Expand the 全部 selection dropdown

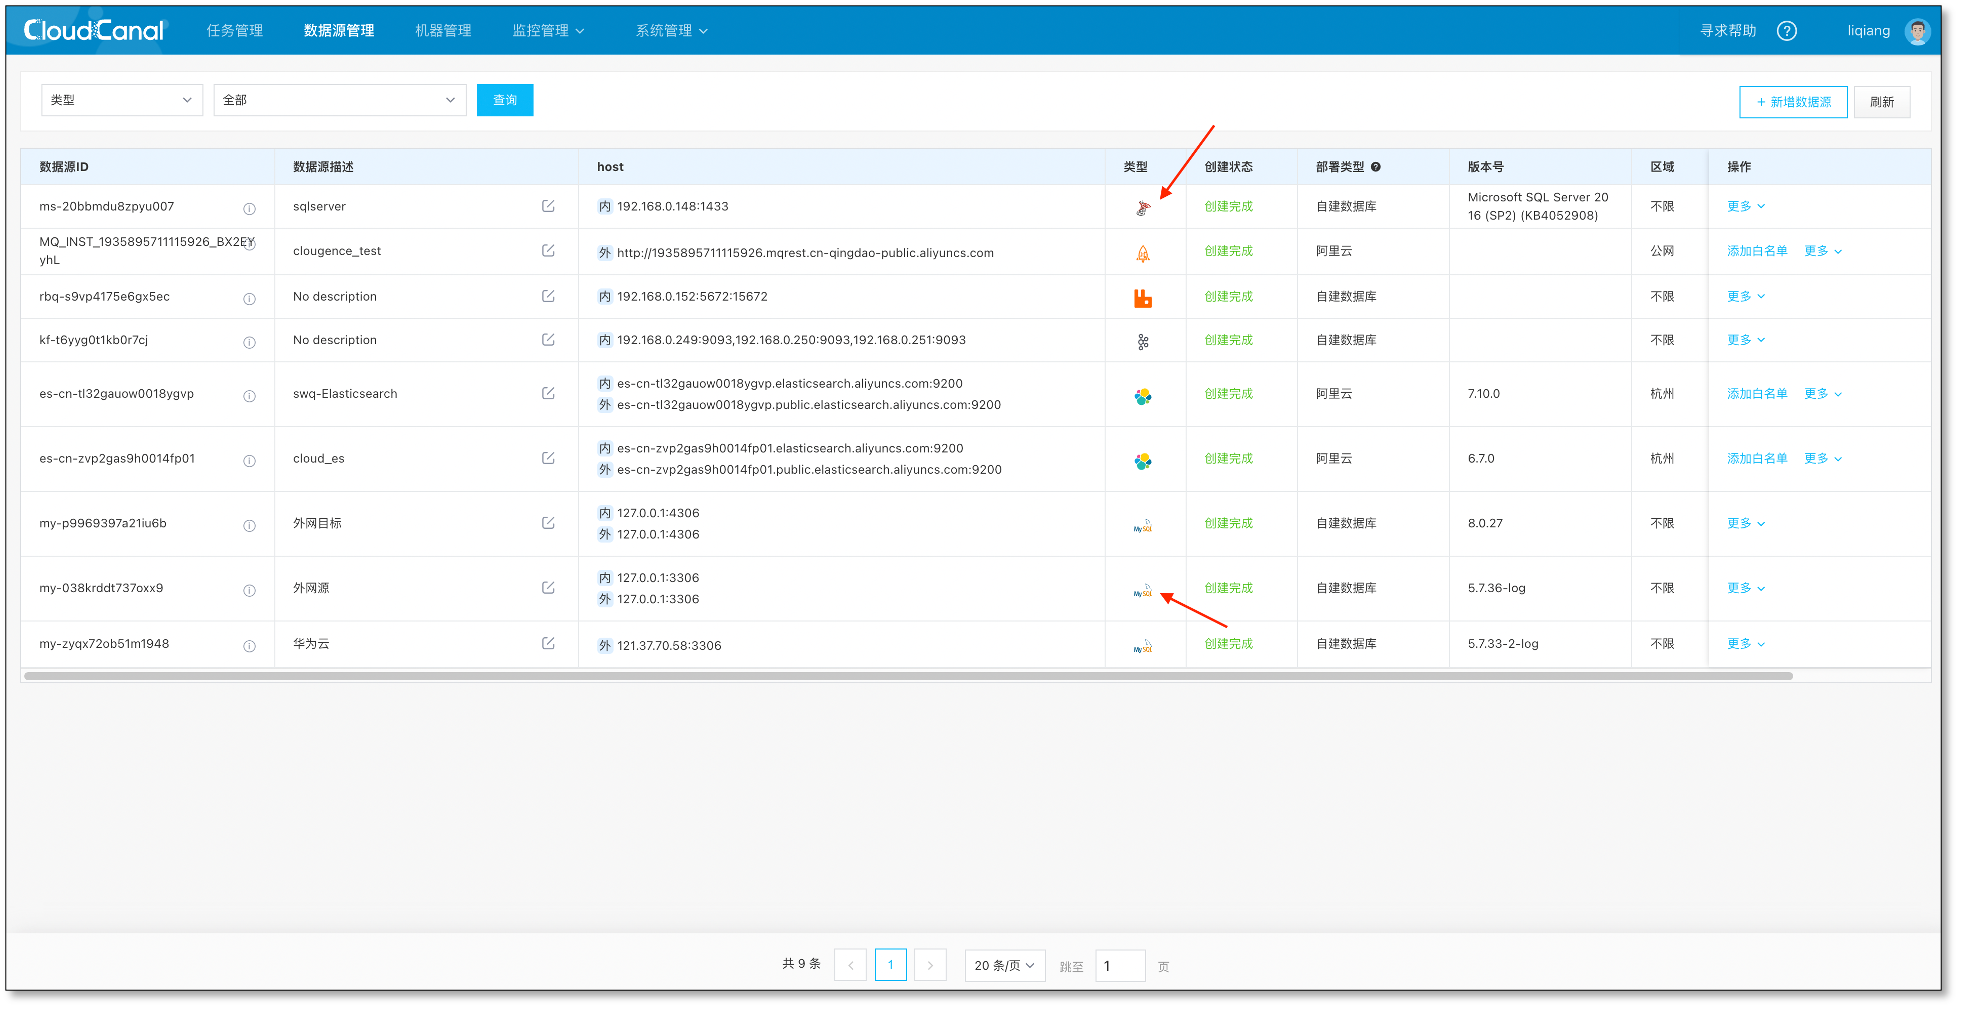[340, 100]
